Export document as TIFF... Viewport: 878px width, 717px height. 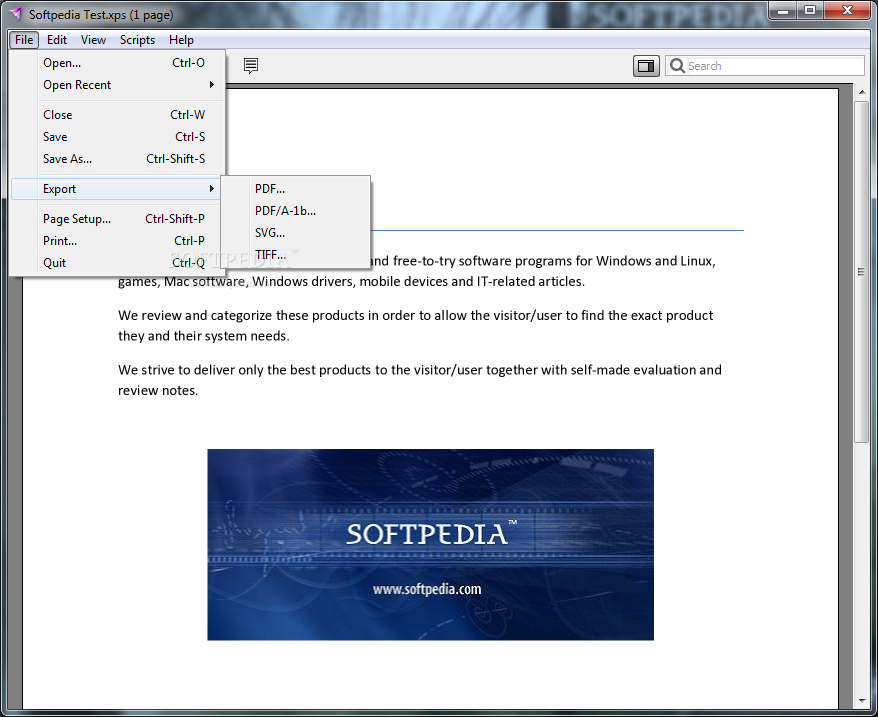click(296, 255)
